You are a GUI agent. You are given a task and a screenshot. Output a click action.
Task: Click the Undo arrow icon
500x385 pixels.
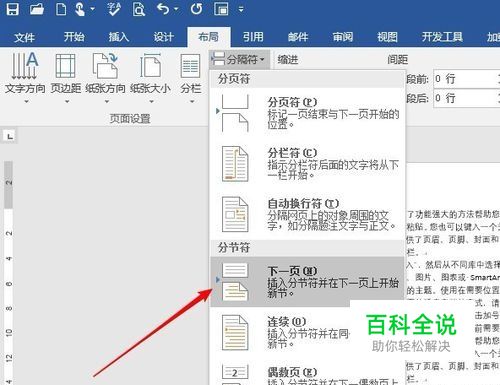(163, 9)
